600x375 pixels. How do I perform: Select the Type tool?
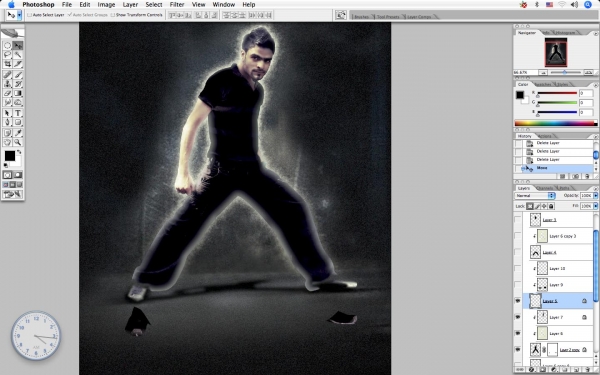[18, 113]
